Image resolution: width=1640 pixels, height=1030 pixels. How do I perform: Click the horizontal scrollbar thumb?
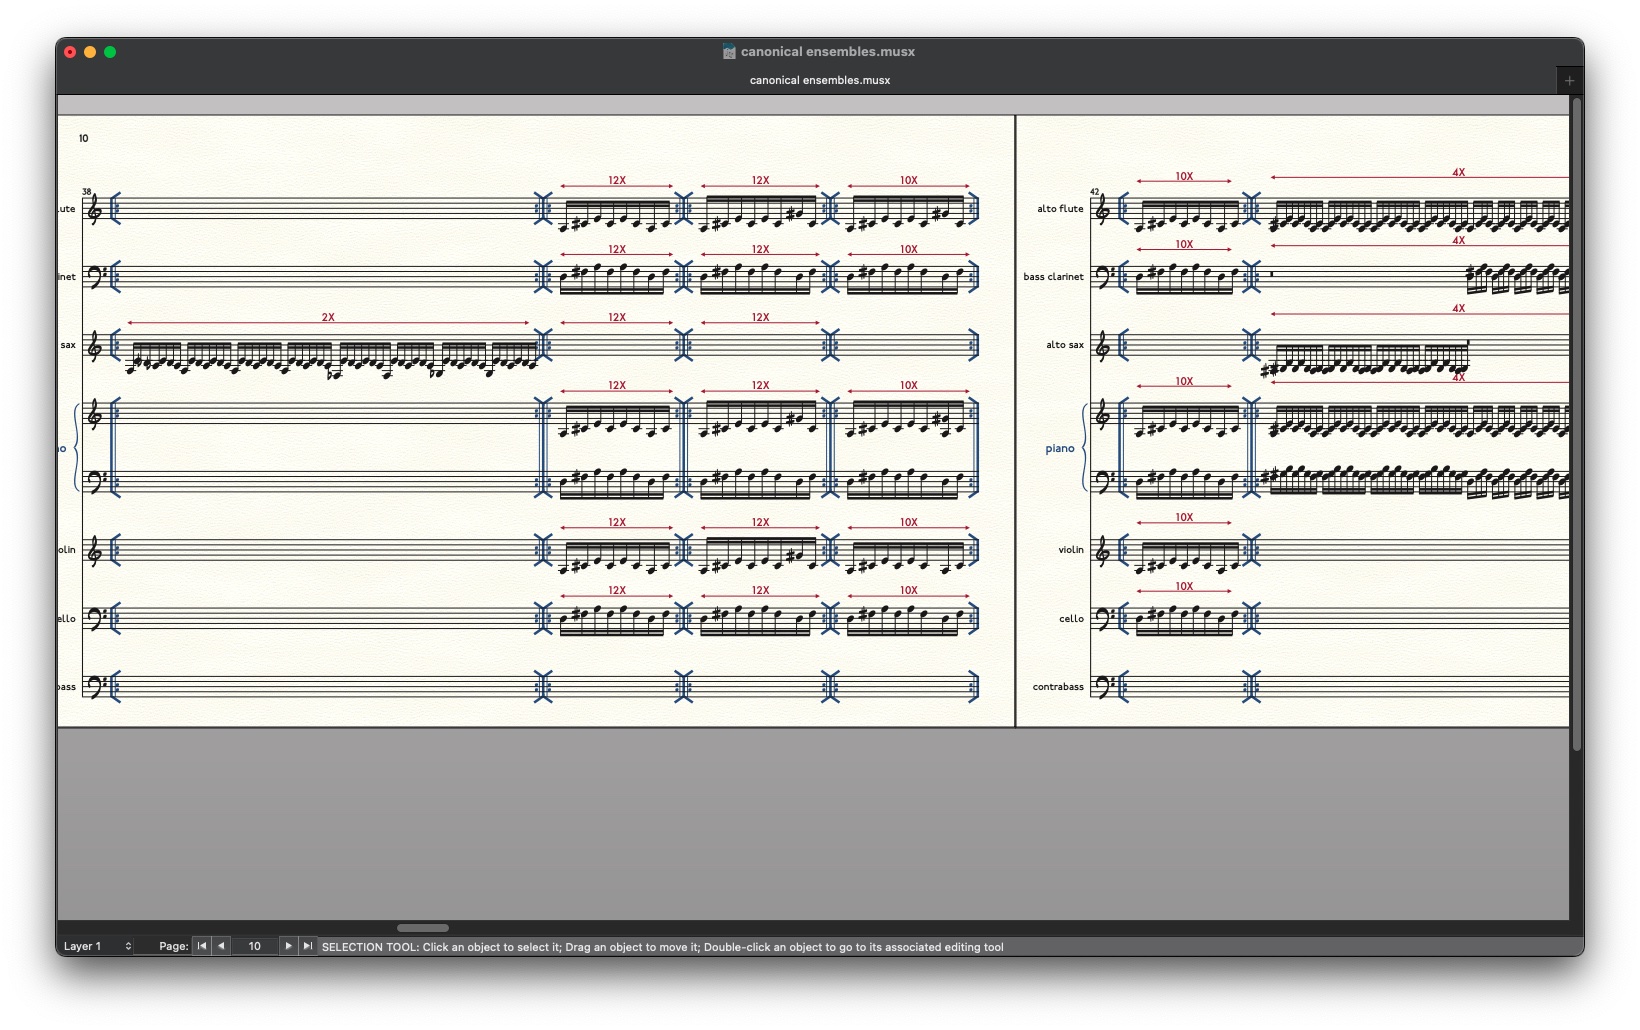pyautogui.click(x=423, y=928)
